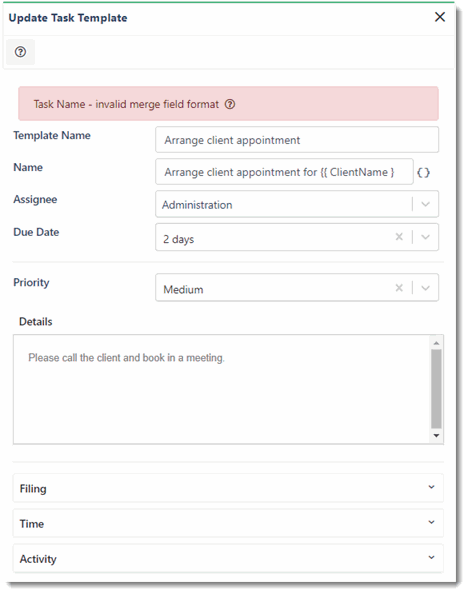
Task: Open the Priority dropdown arrow
Action: (x=426, y=288)
